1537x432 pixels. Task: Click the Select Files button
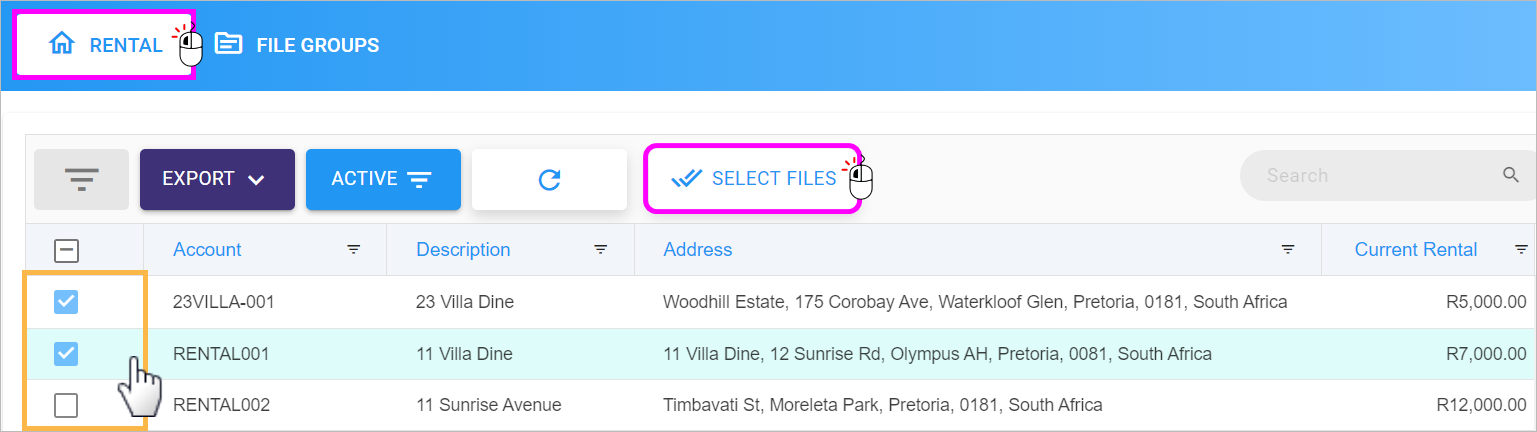pos(753,178)
